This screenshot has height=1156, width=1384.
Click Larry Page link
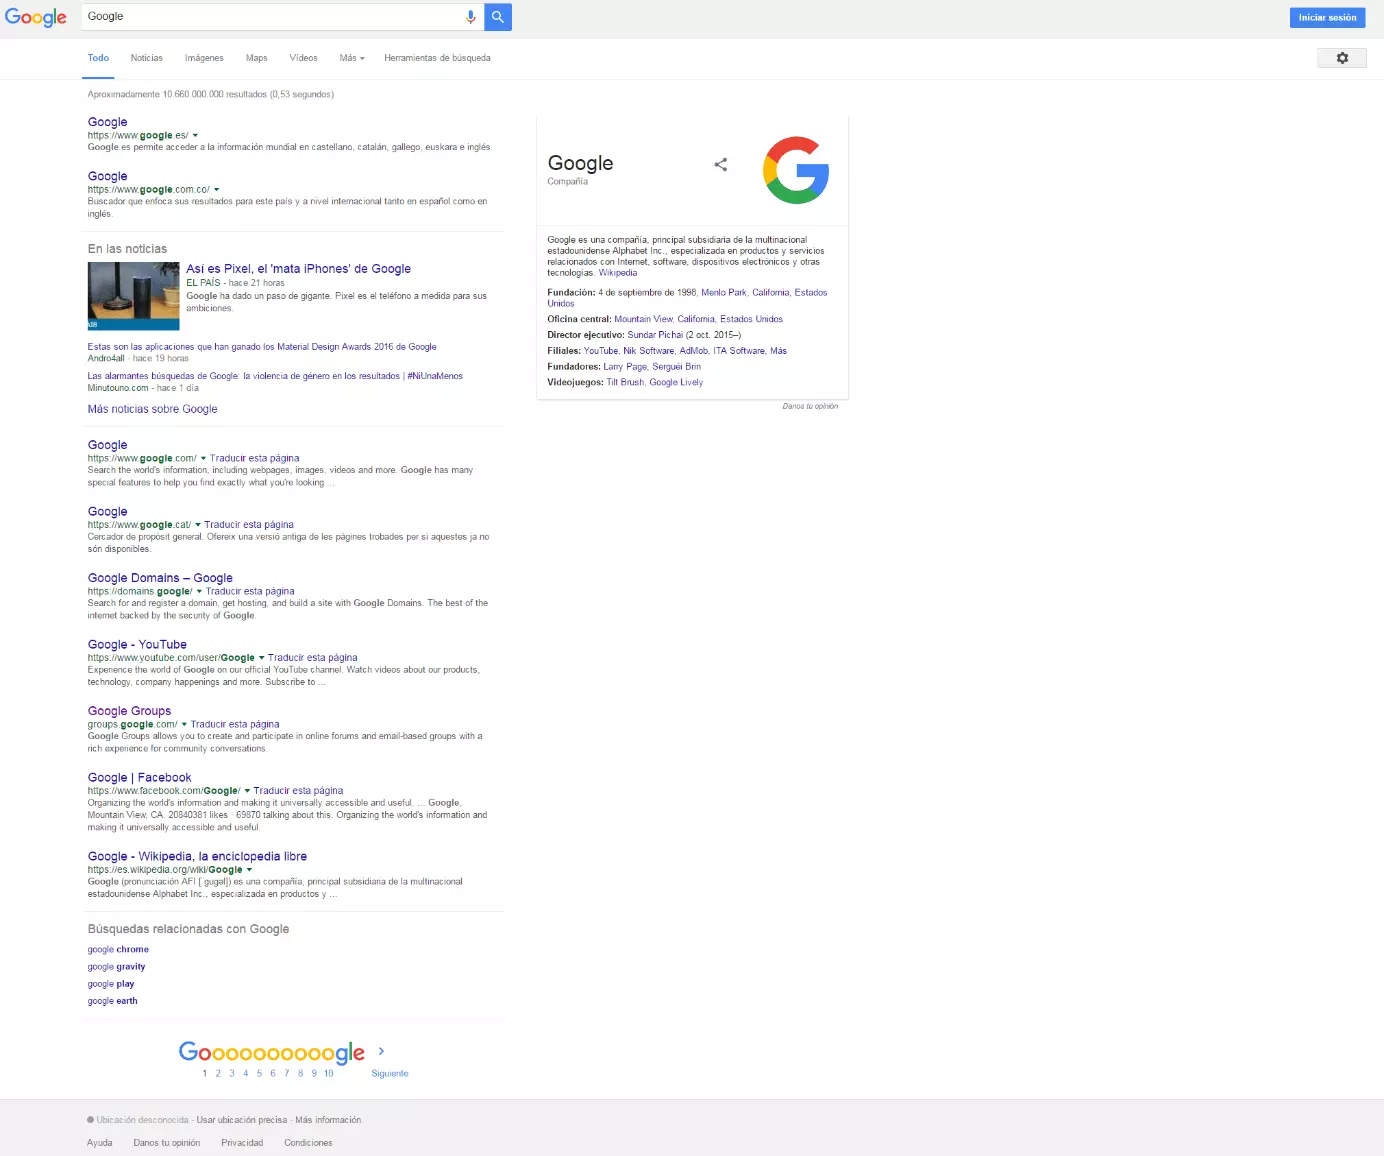[x=625, y=367]
